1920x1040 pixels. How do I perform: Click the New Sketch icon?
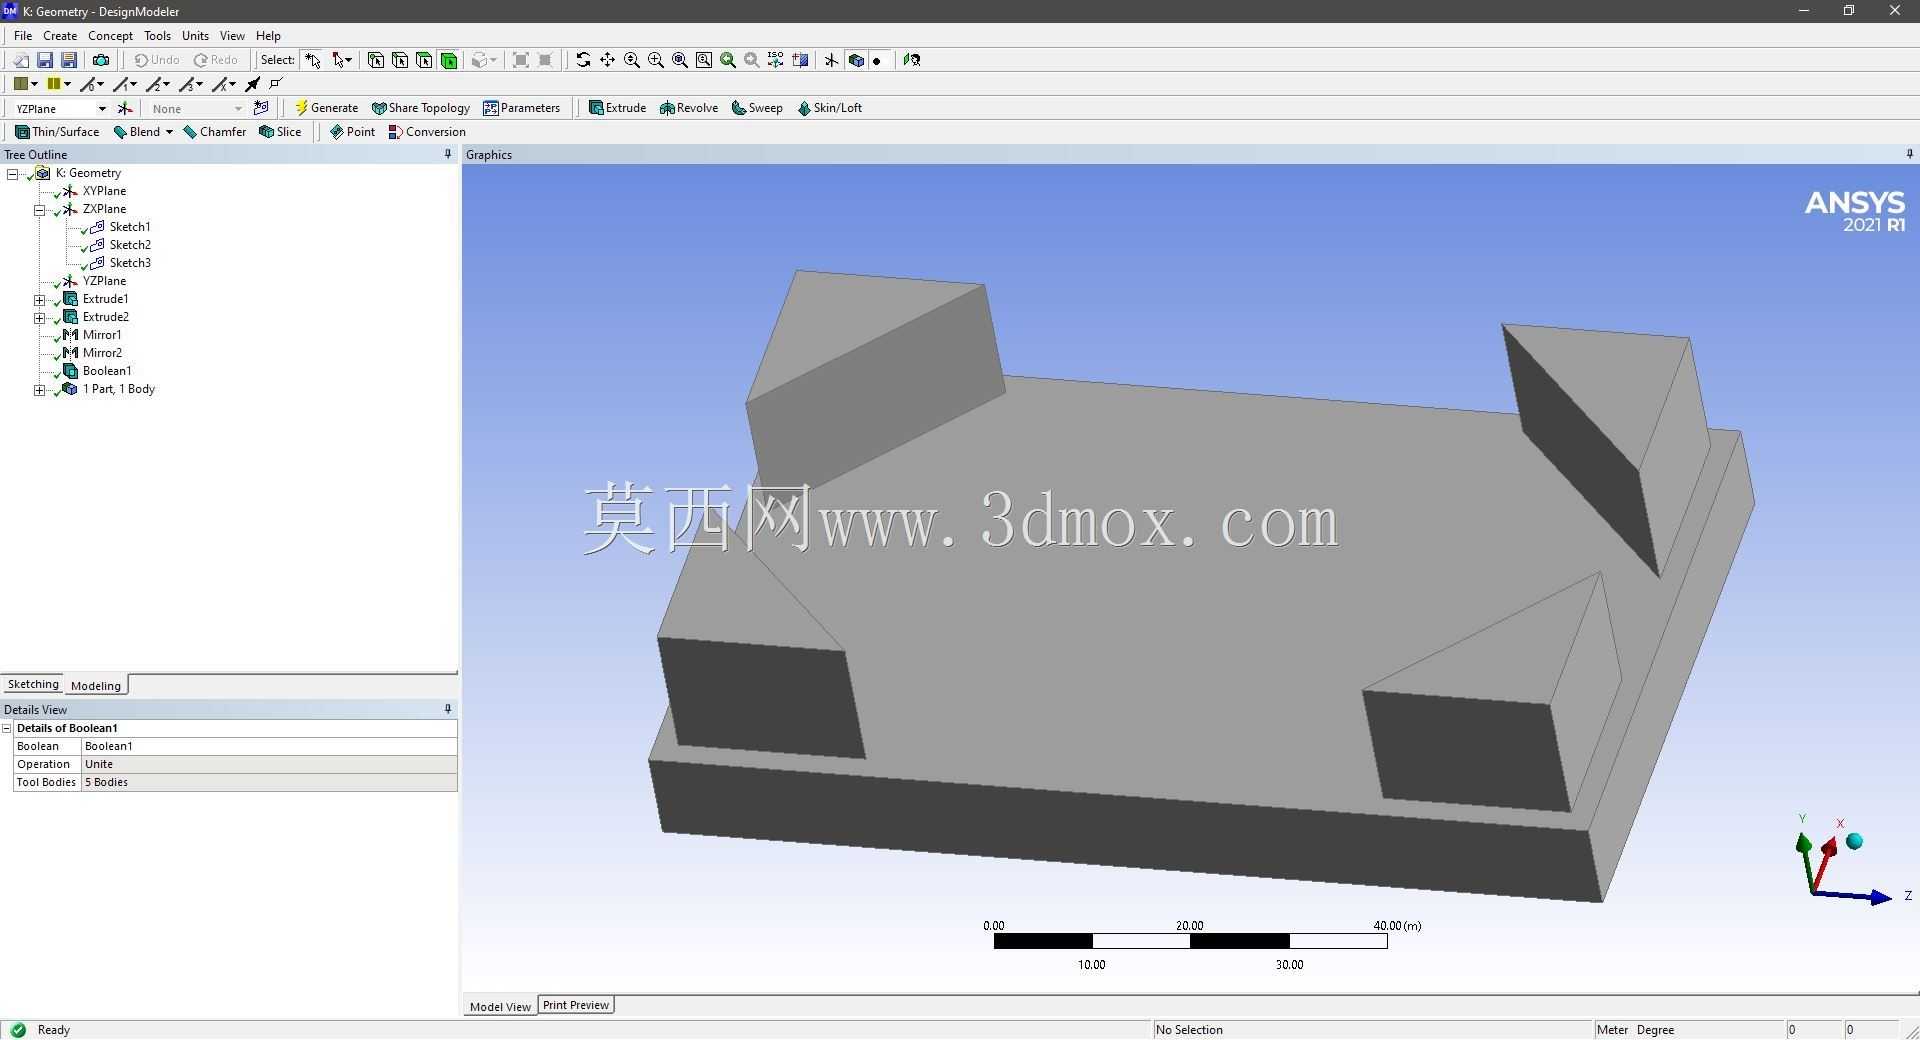point(261,108)
